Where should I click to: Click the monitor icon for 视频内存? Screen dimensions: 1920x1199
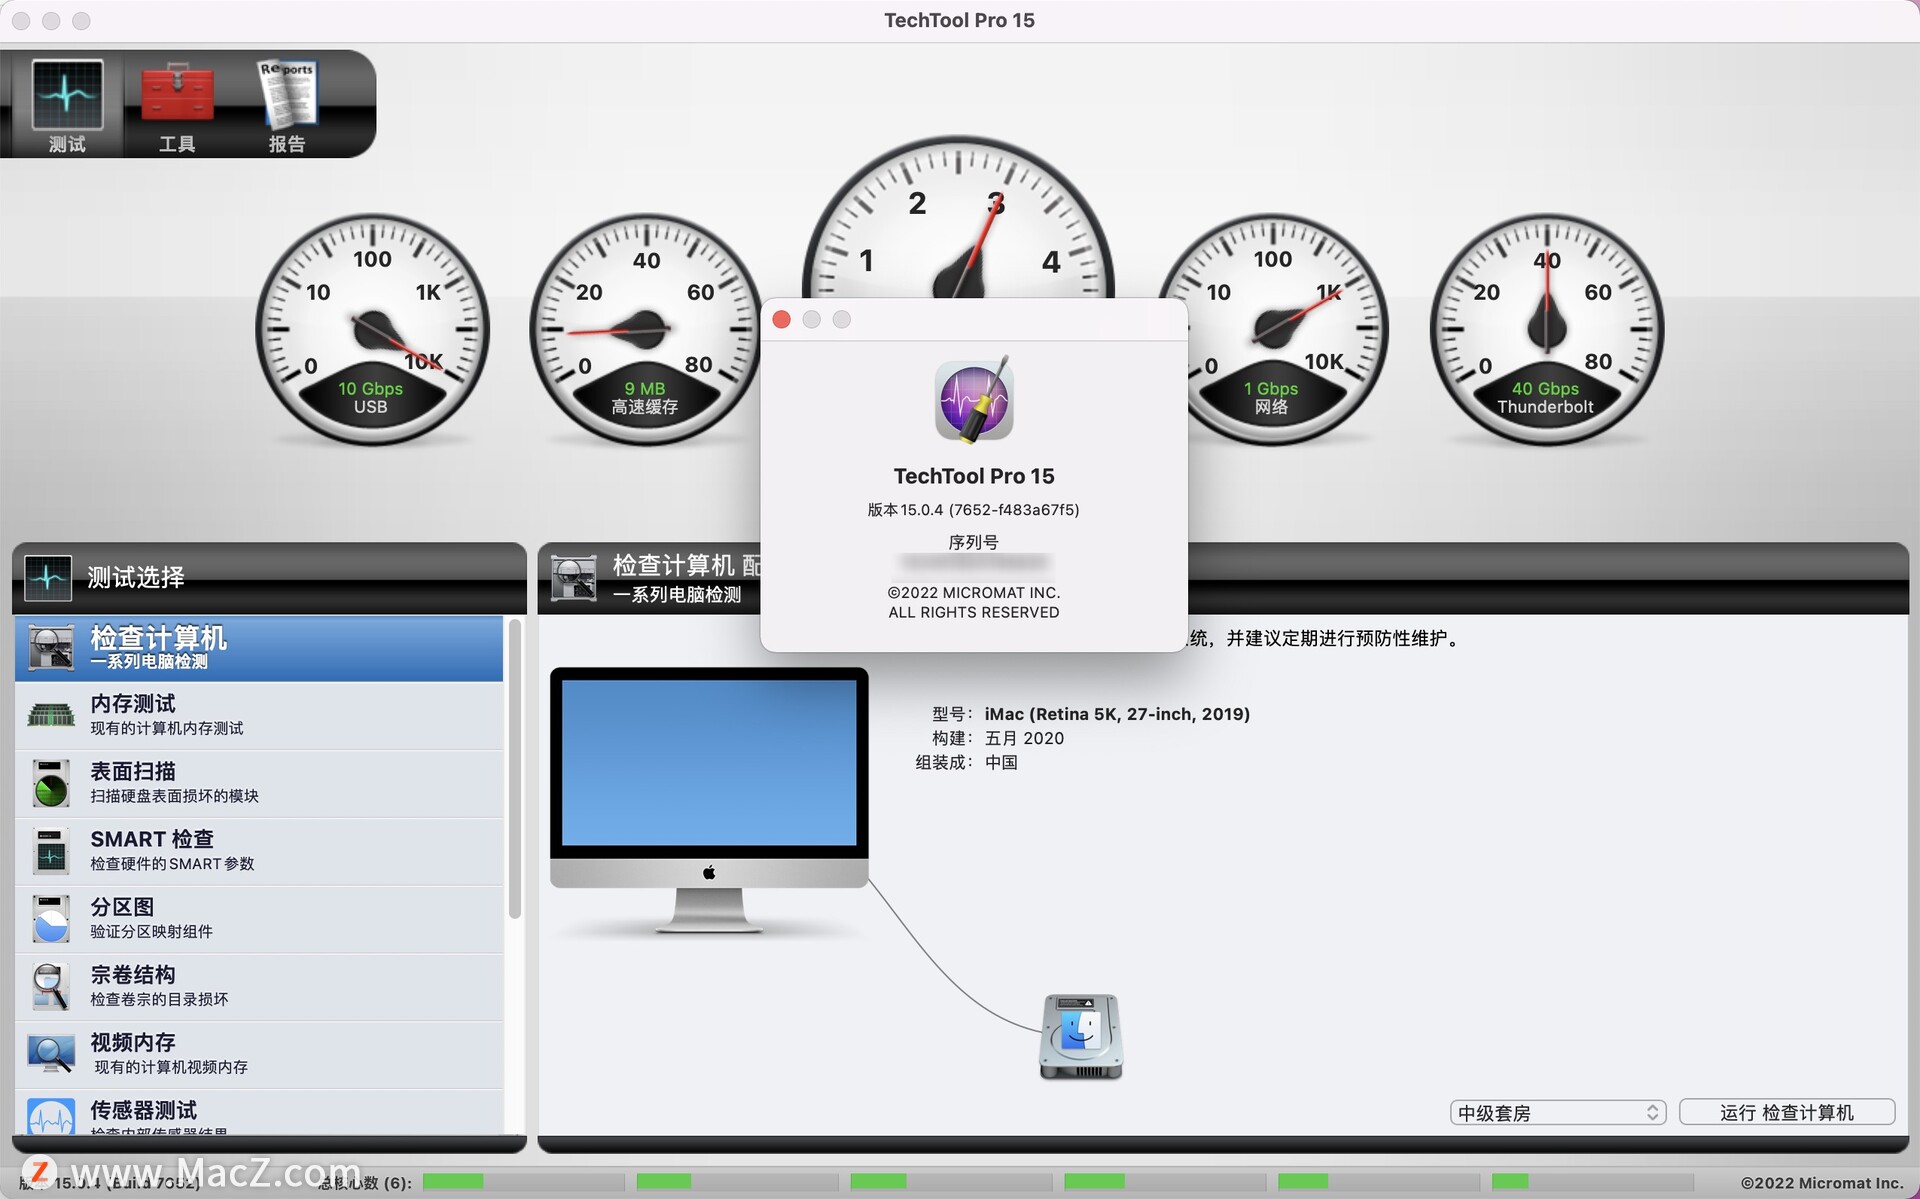[51, 1054]
